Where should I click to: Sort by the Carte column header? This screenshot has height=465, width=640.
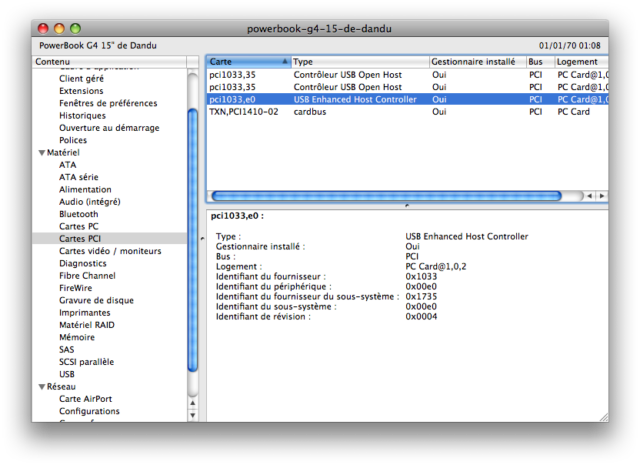pyautogui.click(x=249, y=62)
